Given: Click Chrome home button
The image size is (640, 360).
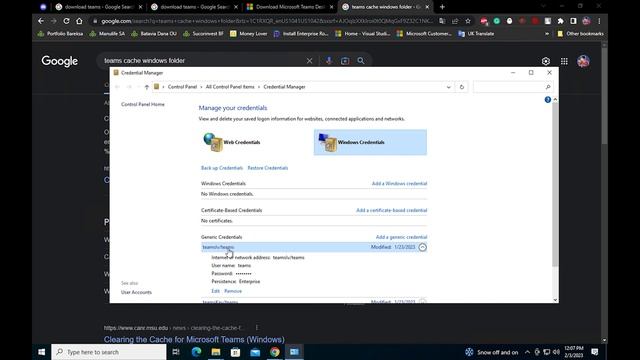Looking at the screenshot, I should click(x=79, y=21).
